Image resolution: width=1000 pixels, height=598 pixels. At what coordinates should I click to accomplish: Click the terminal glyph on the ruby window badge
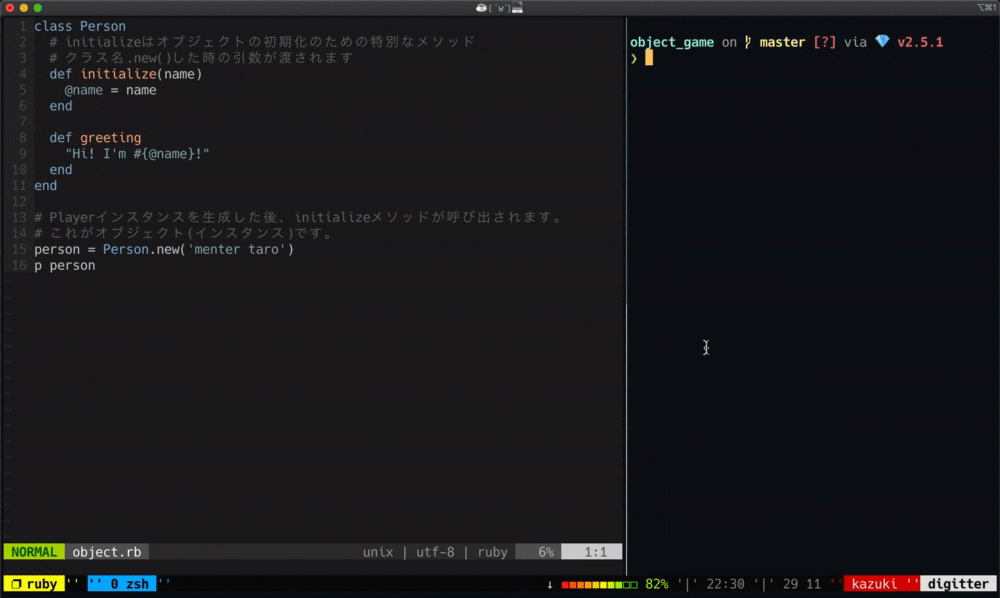(x=15, y=584)
